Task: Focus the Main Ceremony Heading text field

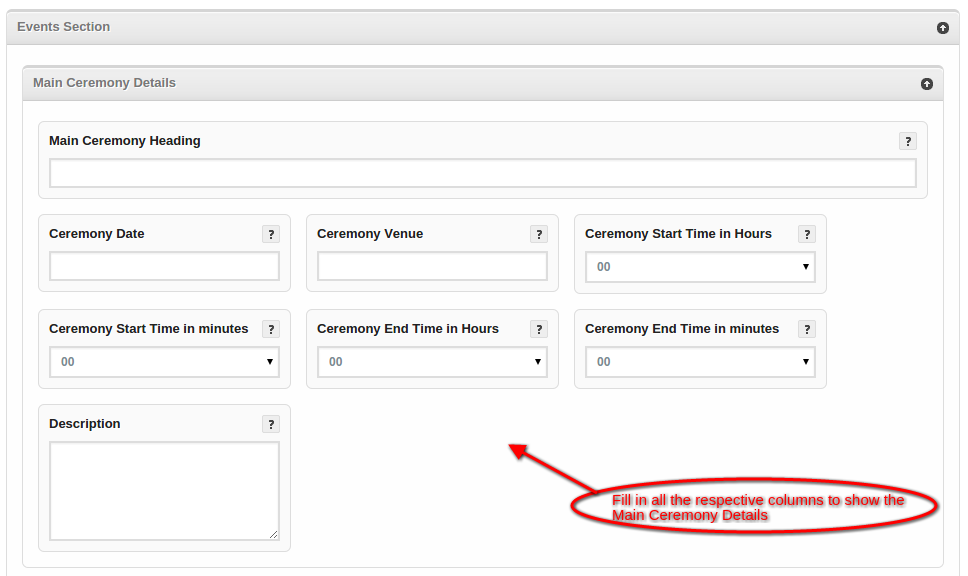Action: 482,174
